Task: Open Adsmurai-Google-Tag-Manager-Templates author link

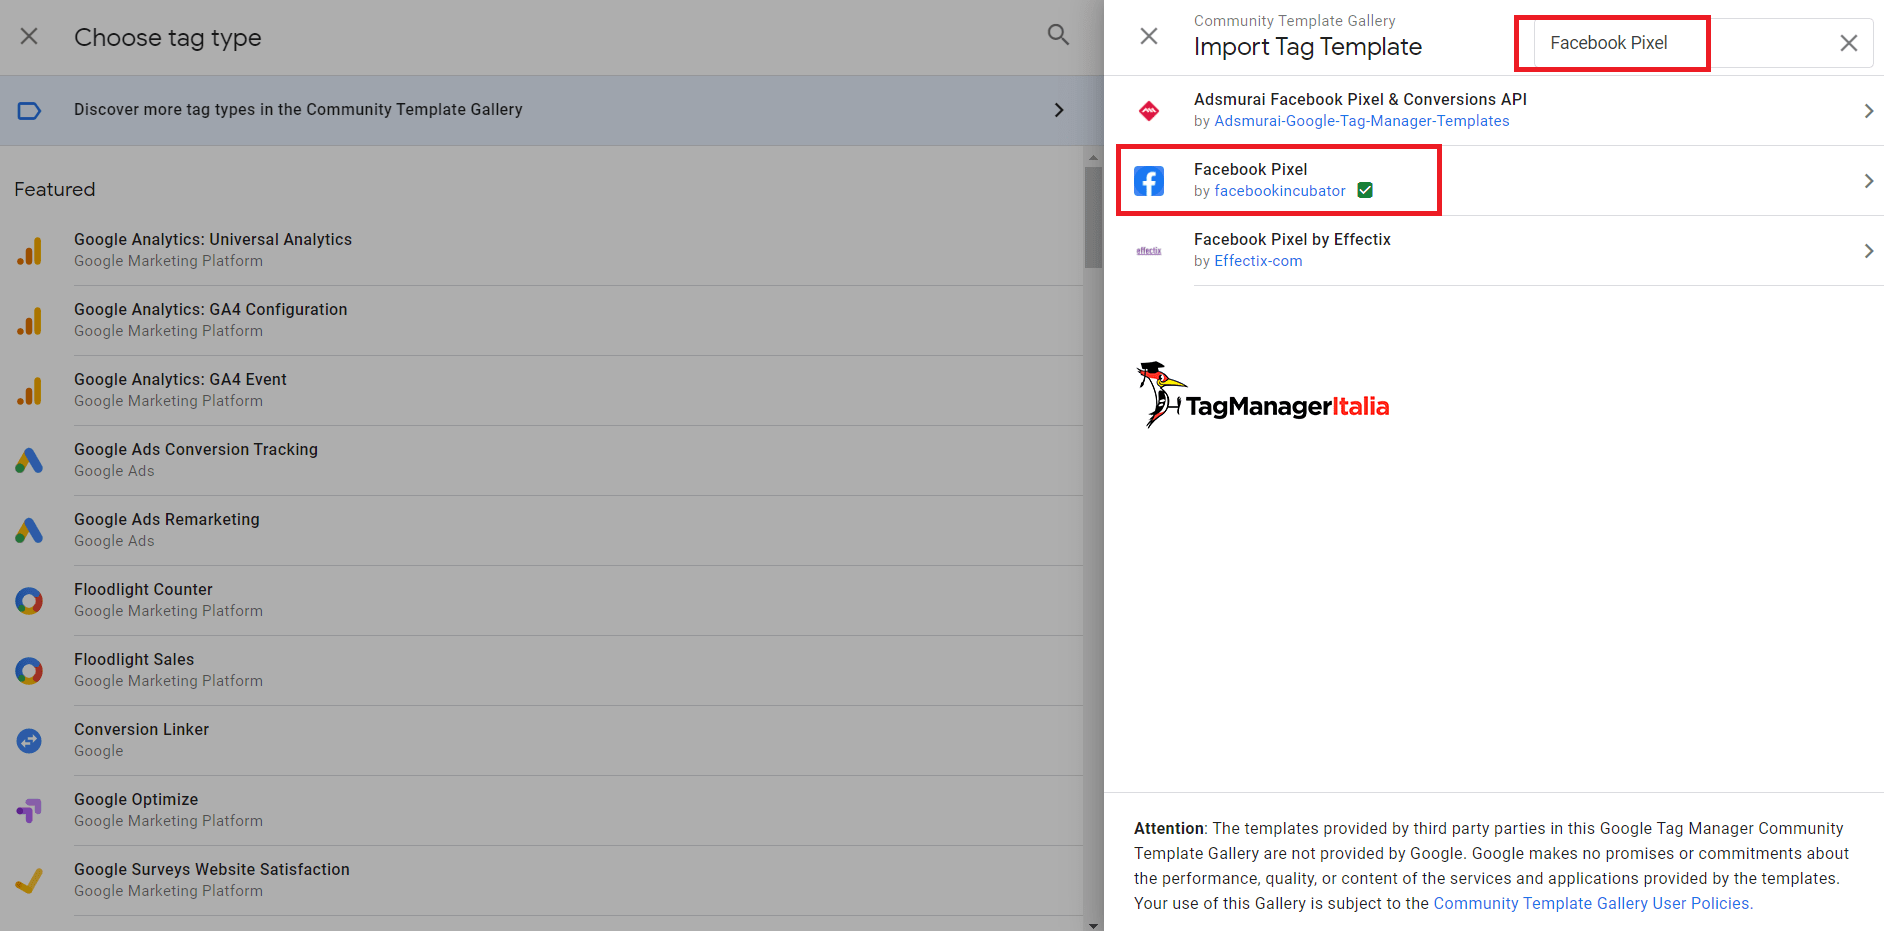Action: [x=1361, y=121]
